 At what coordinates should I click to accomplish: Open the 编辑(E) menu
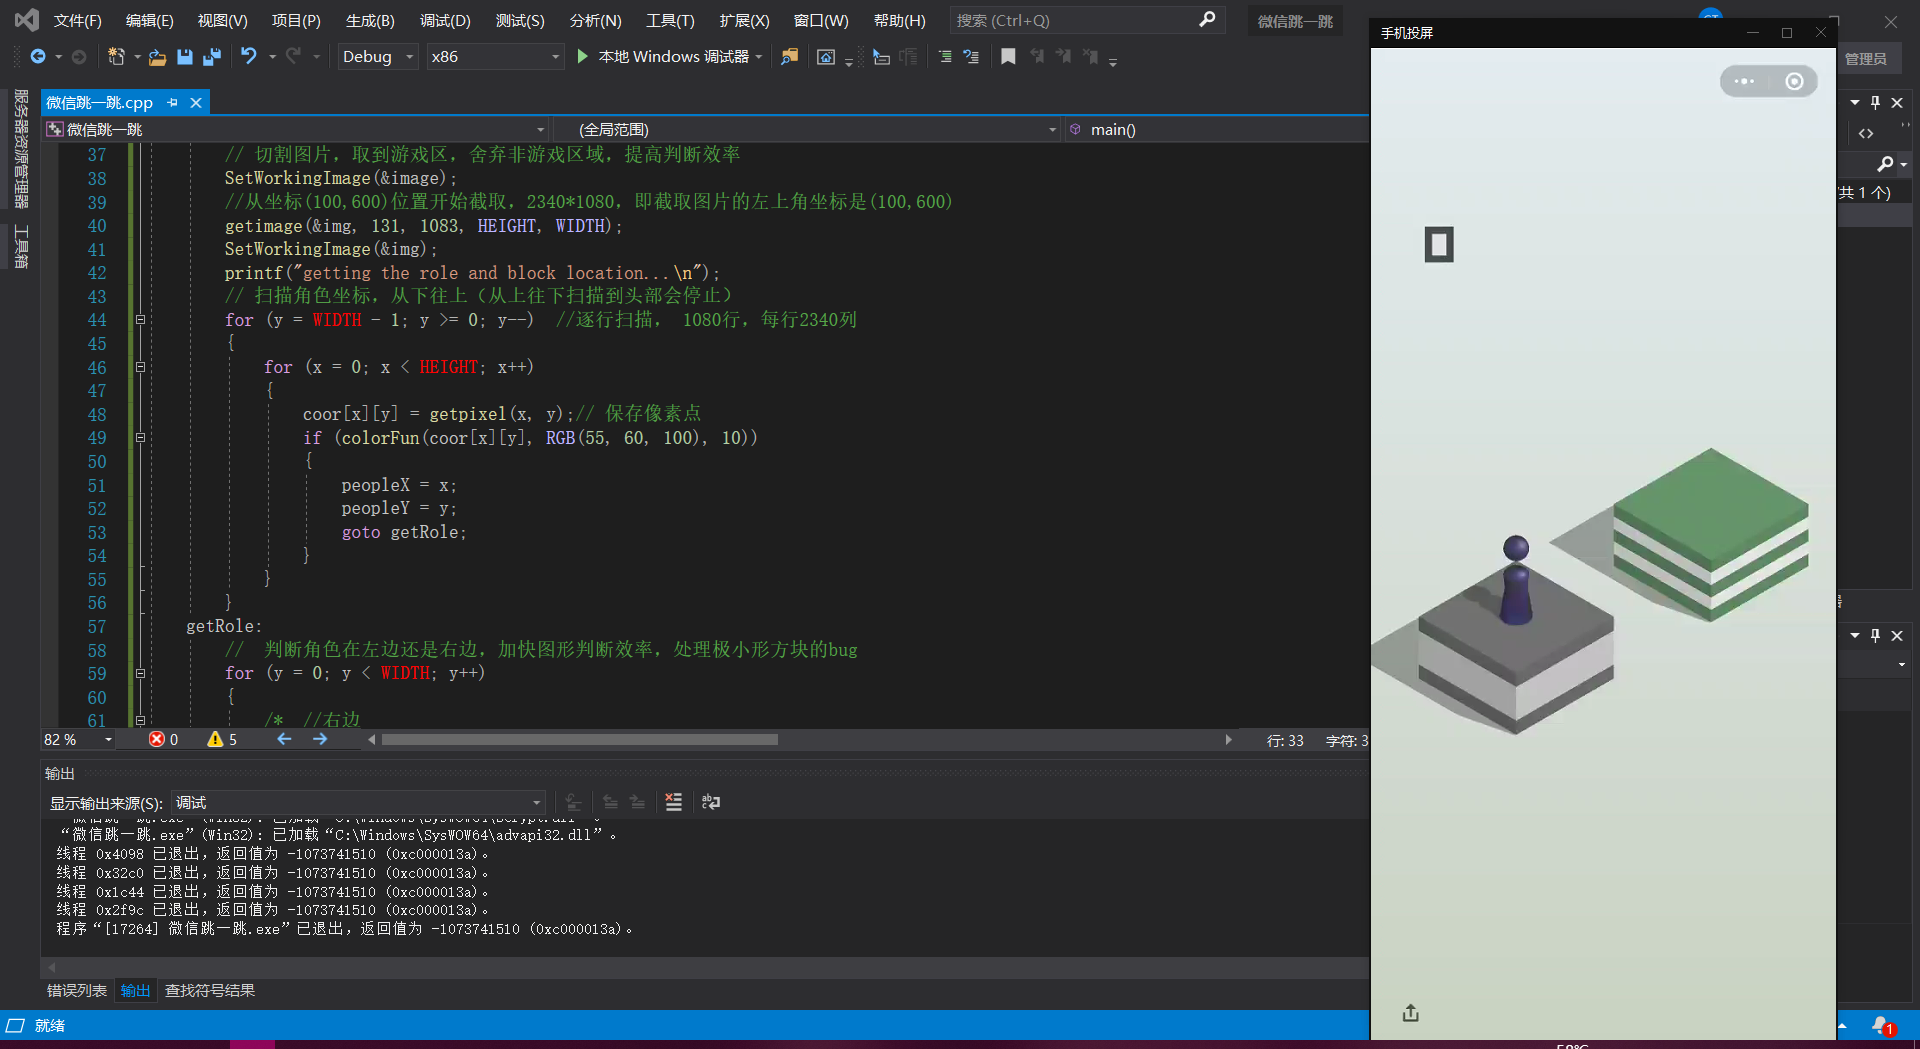(150, 20)
